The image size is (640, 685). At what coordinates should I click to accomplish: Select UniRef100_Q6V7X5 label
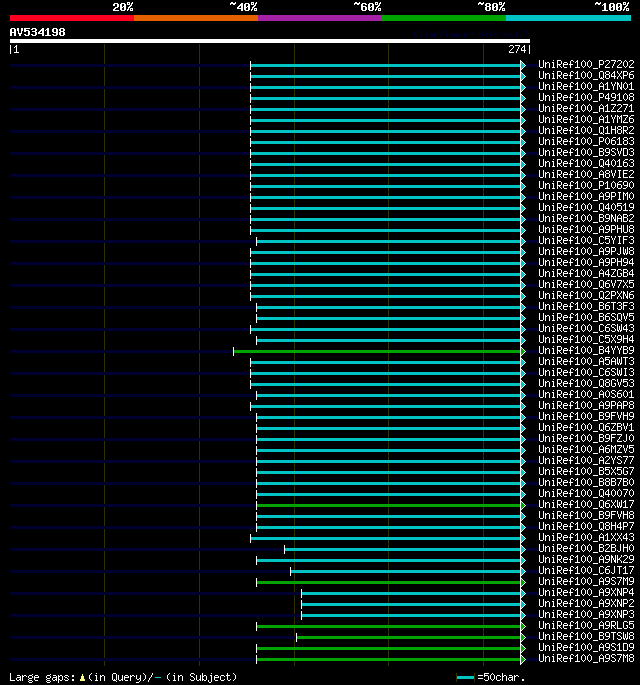pyautogui.click(x=586, y=284)
